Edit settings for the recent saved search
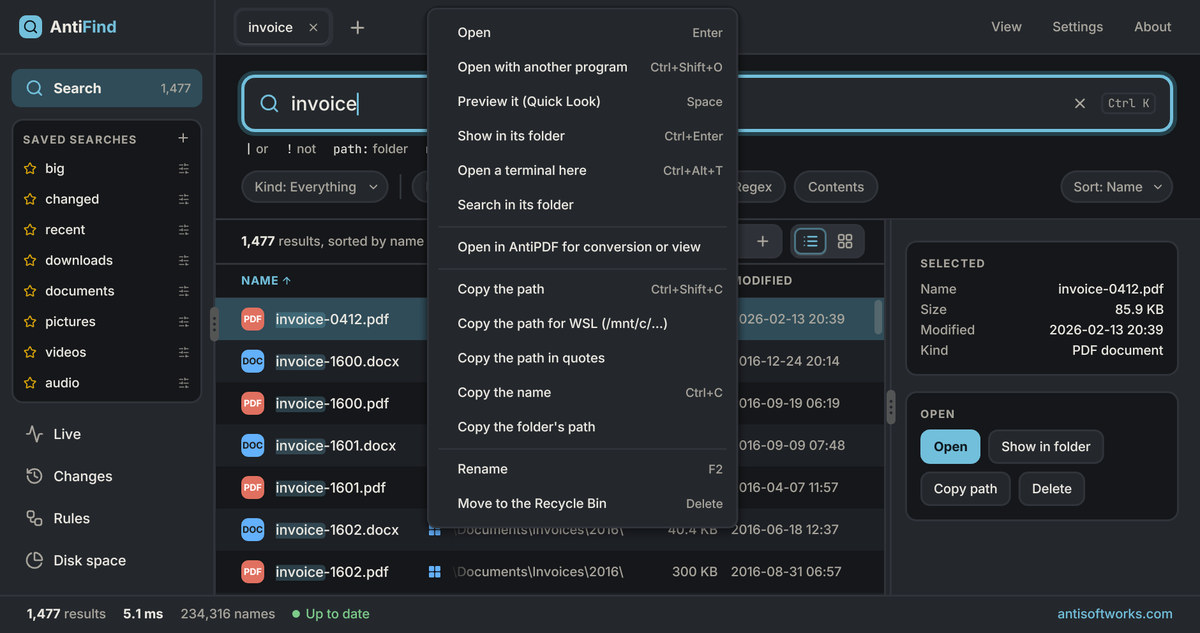 point(183,230)
